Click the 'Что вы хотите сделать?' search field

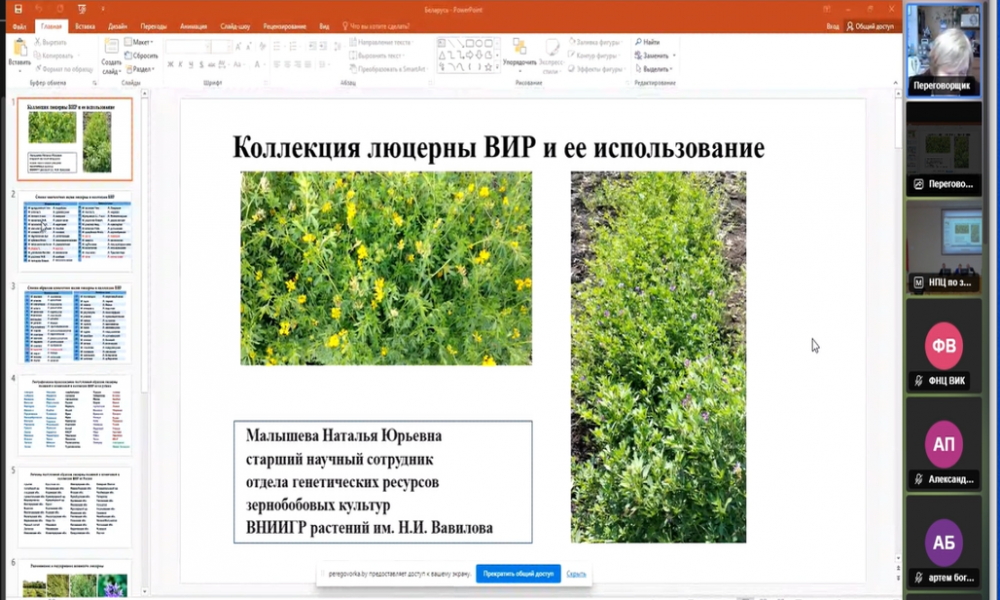point(376,26)
